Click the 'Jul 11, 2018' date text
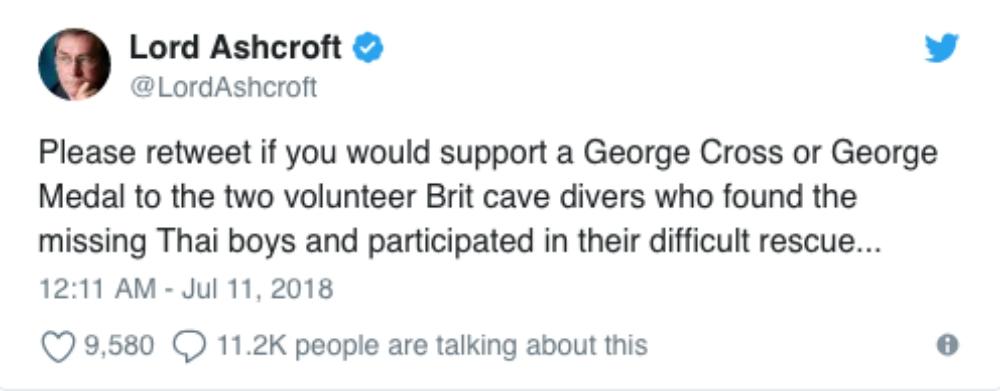This screenshot has width=1000, height=391. [257, 289]
